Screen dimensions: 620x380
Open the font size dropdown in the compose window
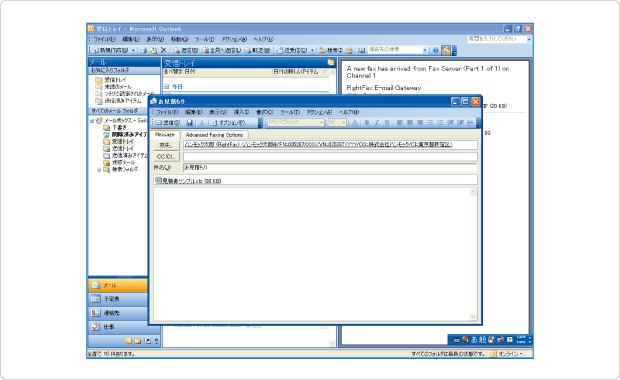tap(343, 123)
